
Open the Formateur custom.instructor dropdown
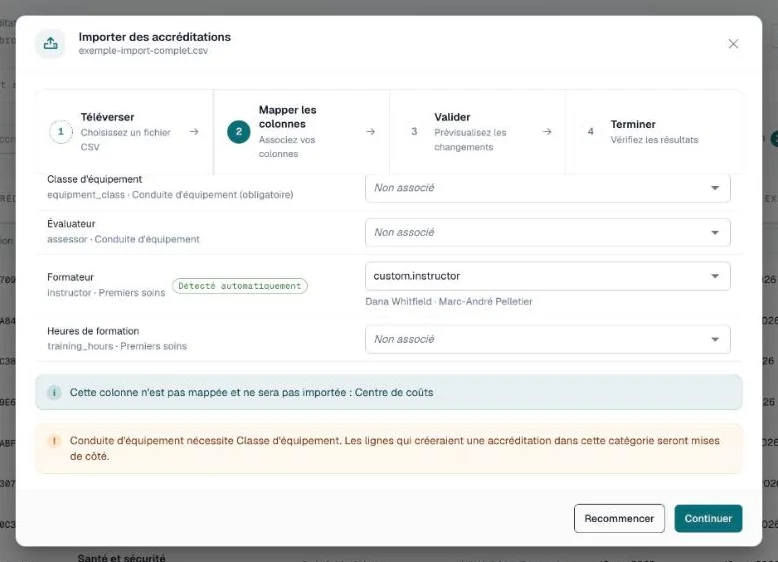[x=547, y=276]
